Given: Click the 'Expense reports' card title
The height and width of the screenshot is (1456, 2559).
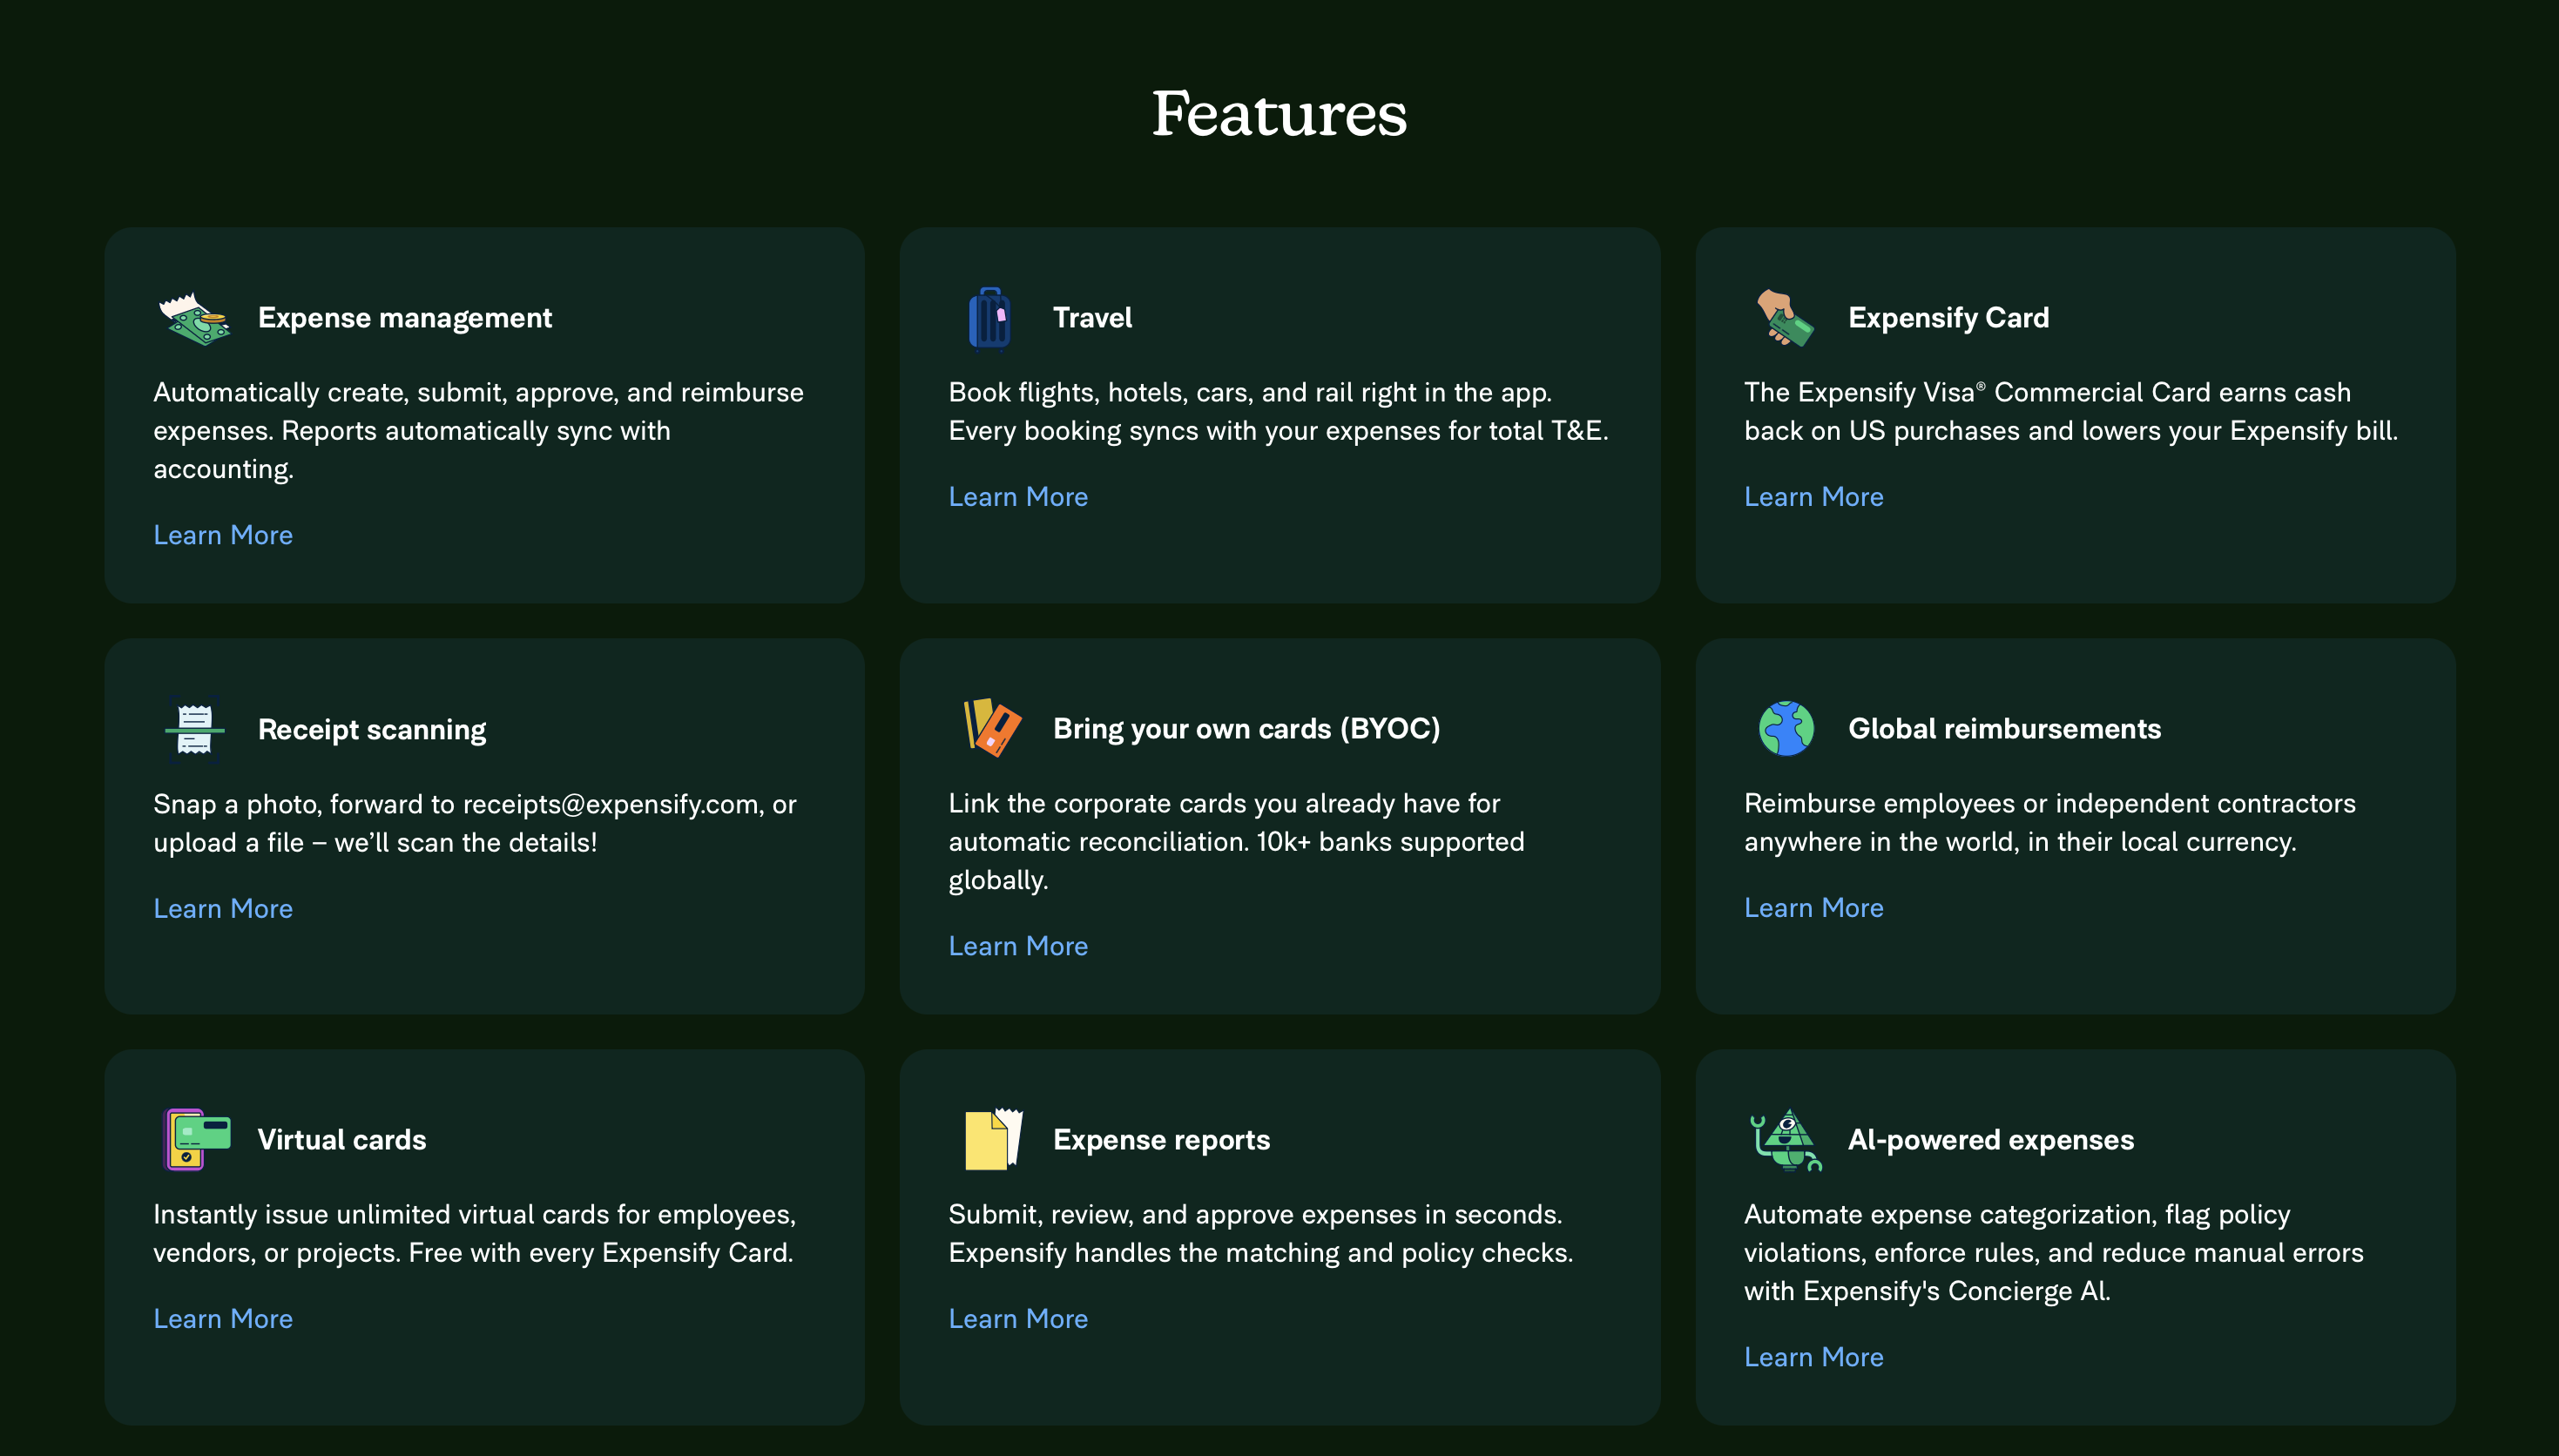Looking at the screenshot, I should (x=1161, y=1140).
